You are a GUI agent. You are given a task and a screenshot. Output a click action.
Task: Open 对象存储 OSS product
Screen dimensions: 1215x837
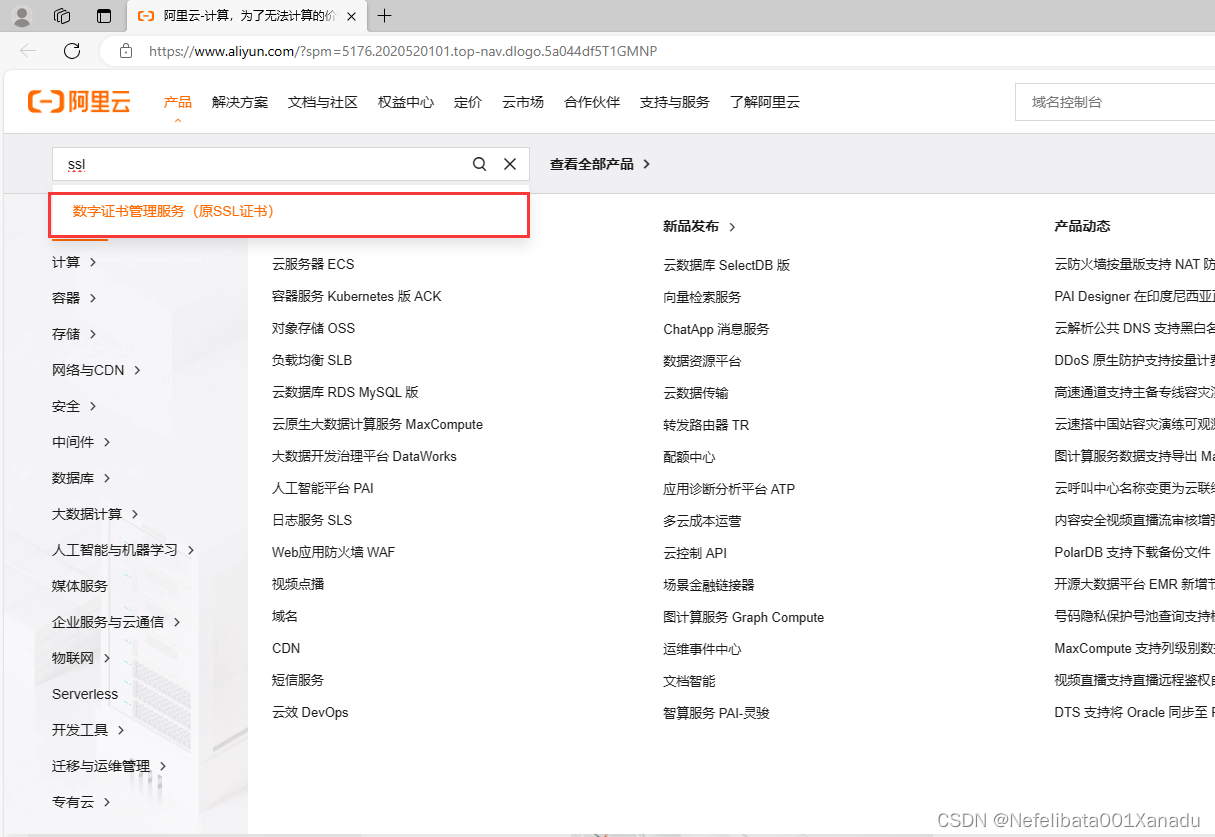[x=313, y=328]
